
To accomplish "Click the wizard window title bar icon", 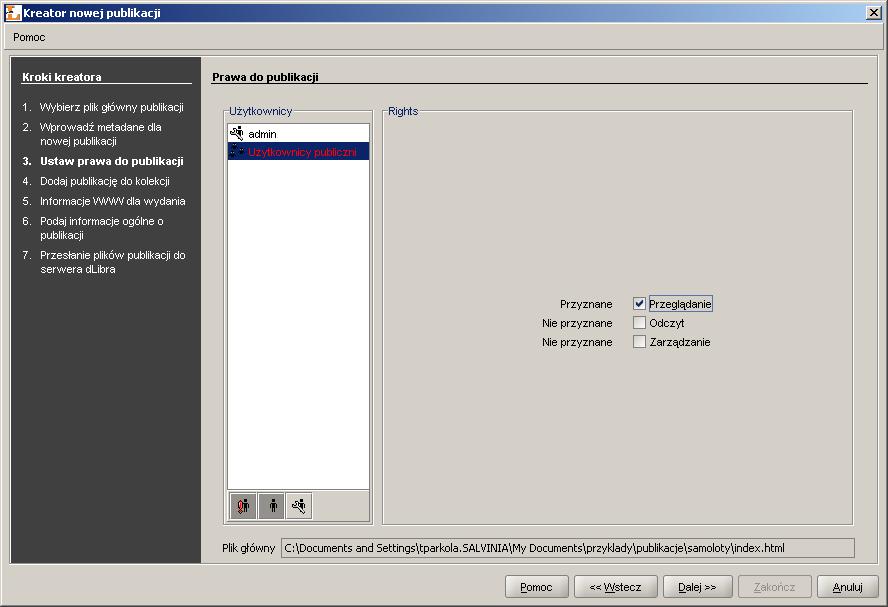I will click(x=12, y=12).
